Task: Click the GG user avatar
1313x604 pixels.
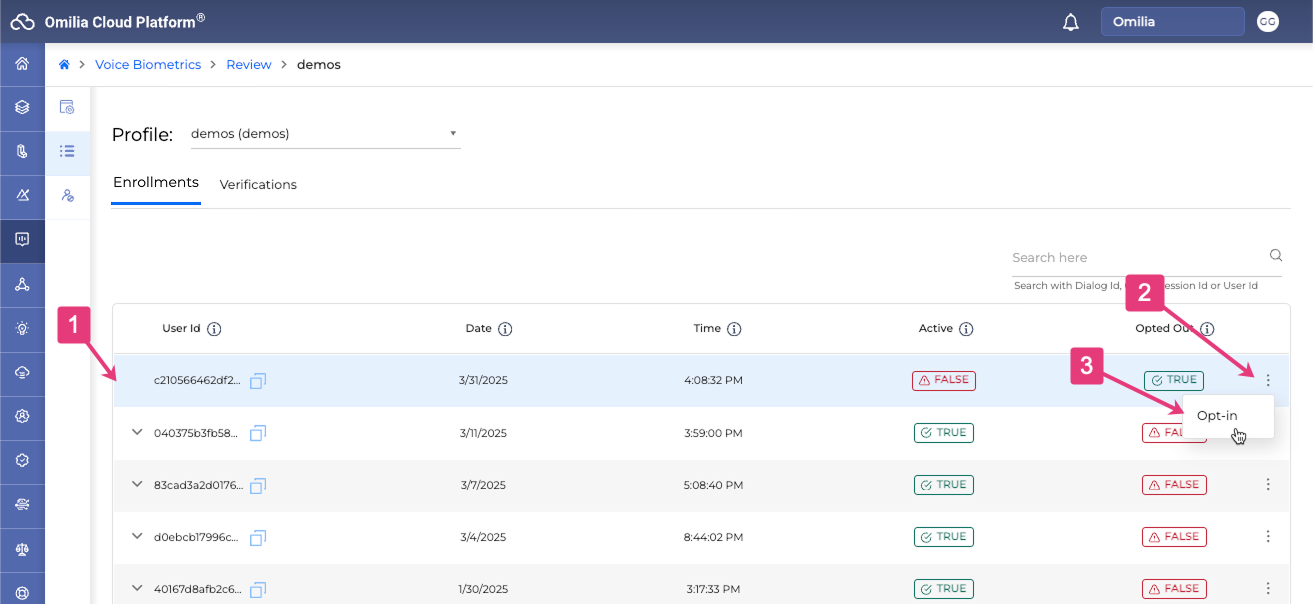Action: [1268, 22]
